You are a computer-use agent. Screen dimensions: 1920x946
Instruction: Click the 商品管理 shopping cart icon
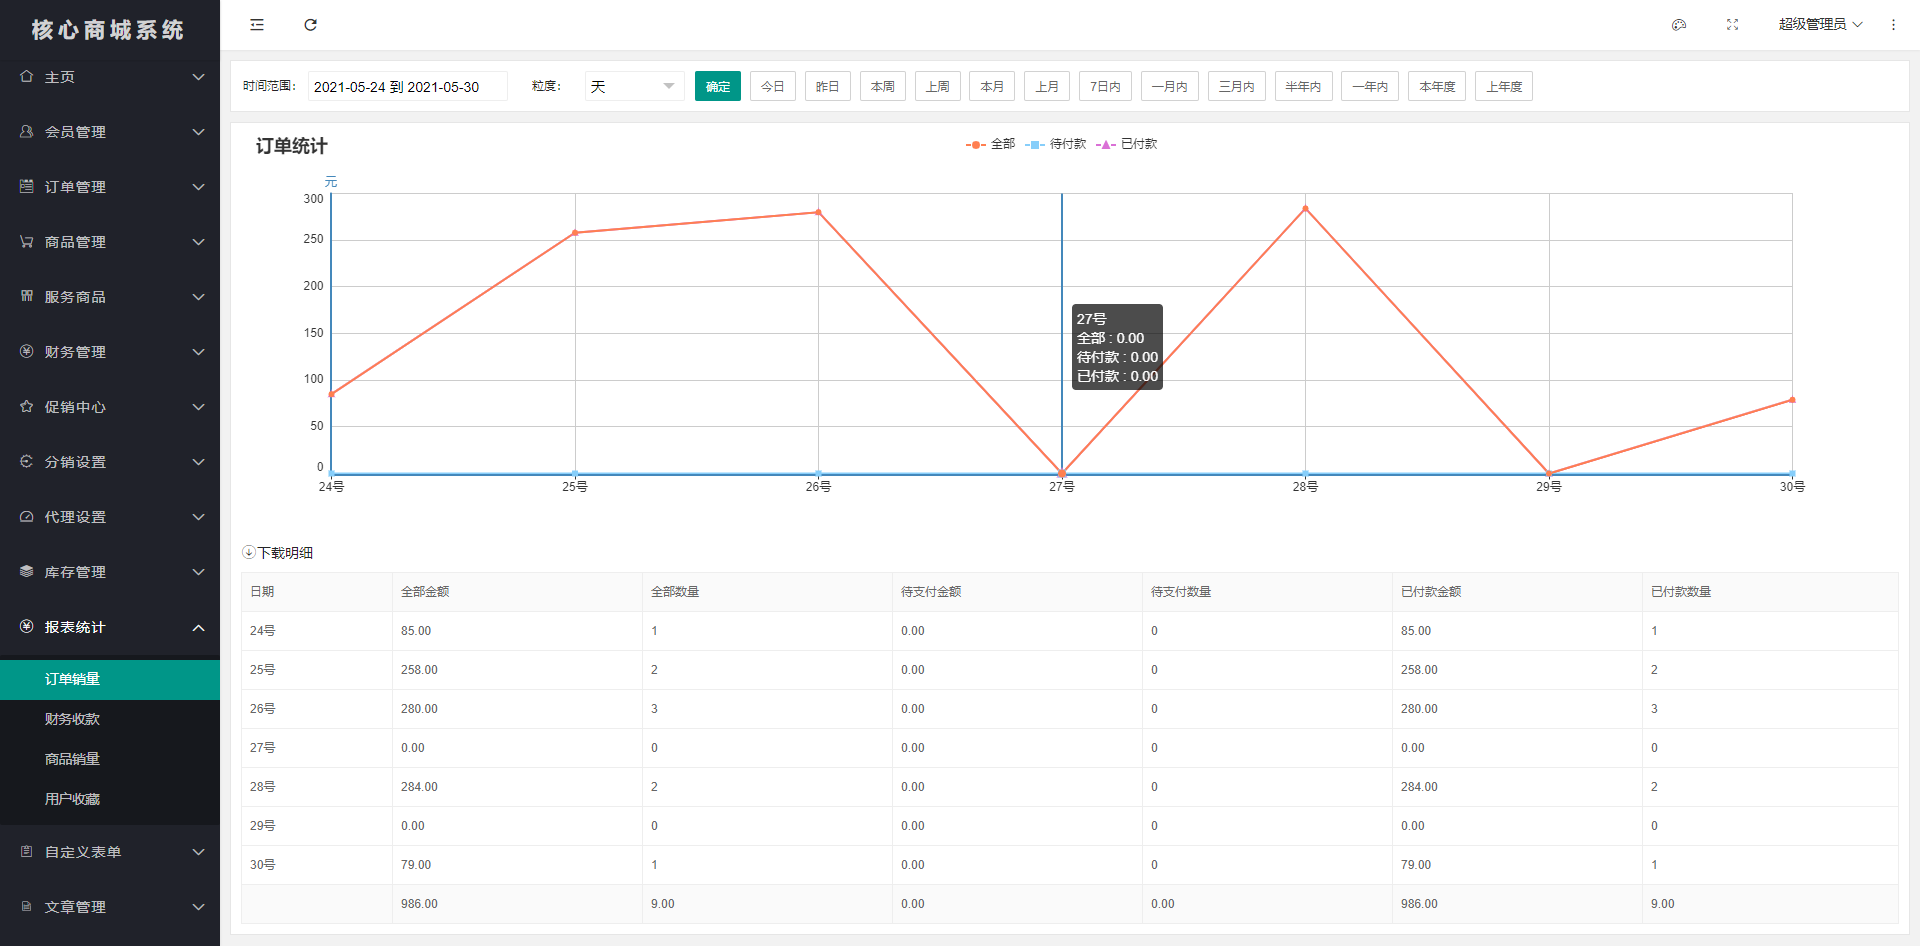(x=27, y=242)
